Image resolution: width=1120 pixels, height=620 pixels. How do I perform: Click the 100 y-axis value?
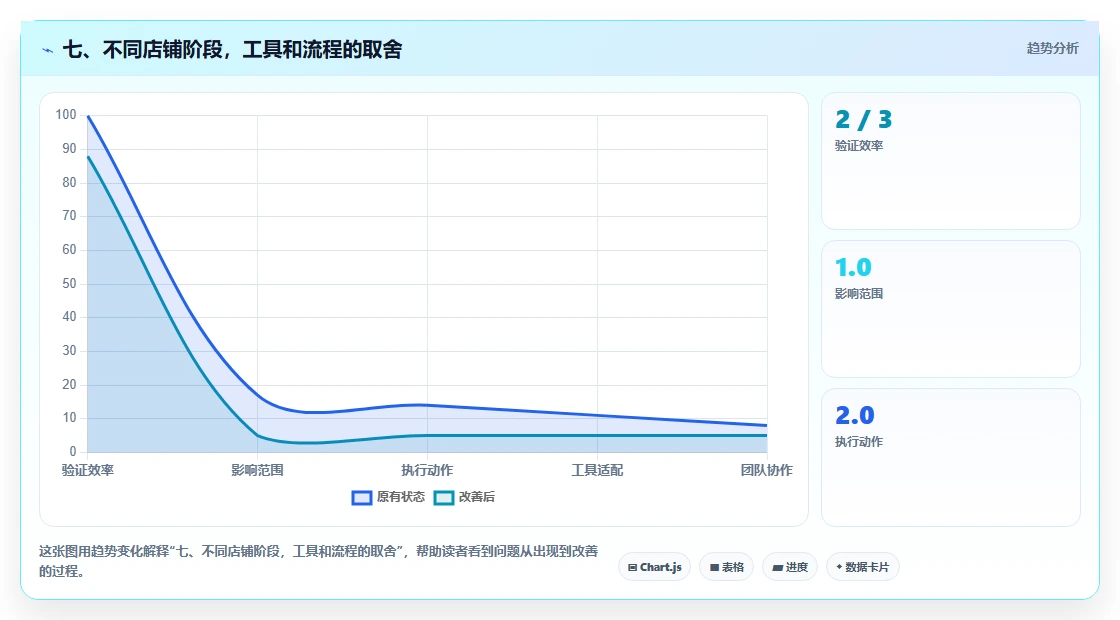click(66, 115)
